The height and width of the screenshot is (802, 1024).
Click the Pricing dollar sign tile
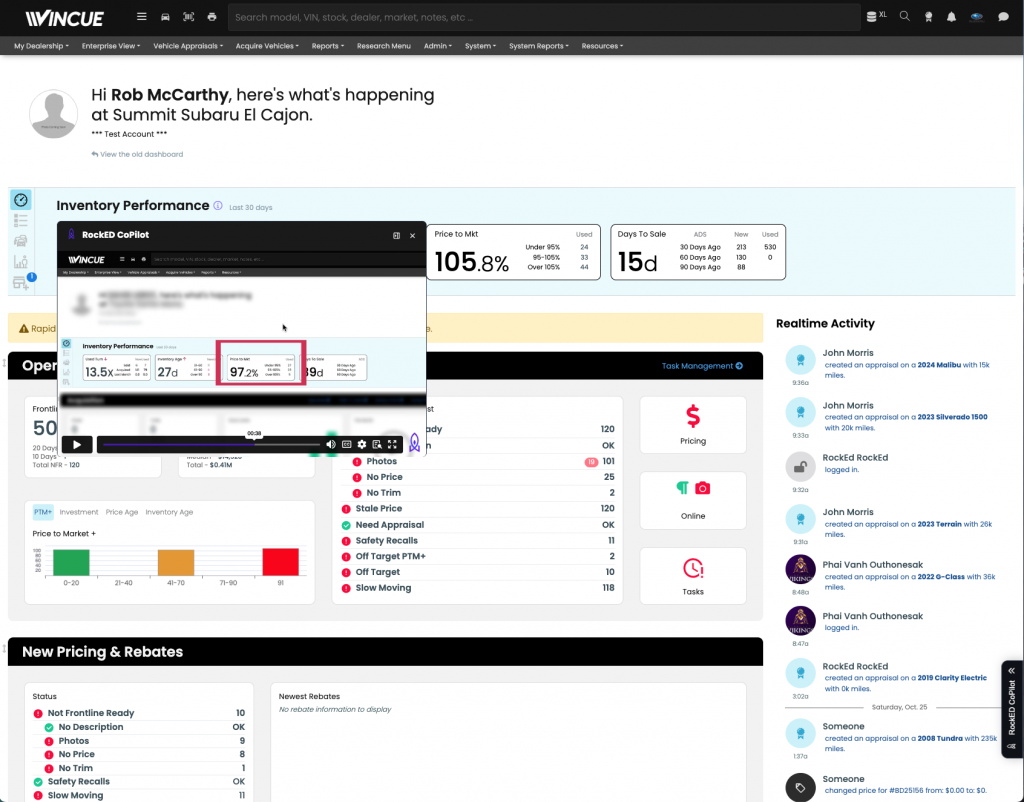click(x=692, y=424)
